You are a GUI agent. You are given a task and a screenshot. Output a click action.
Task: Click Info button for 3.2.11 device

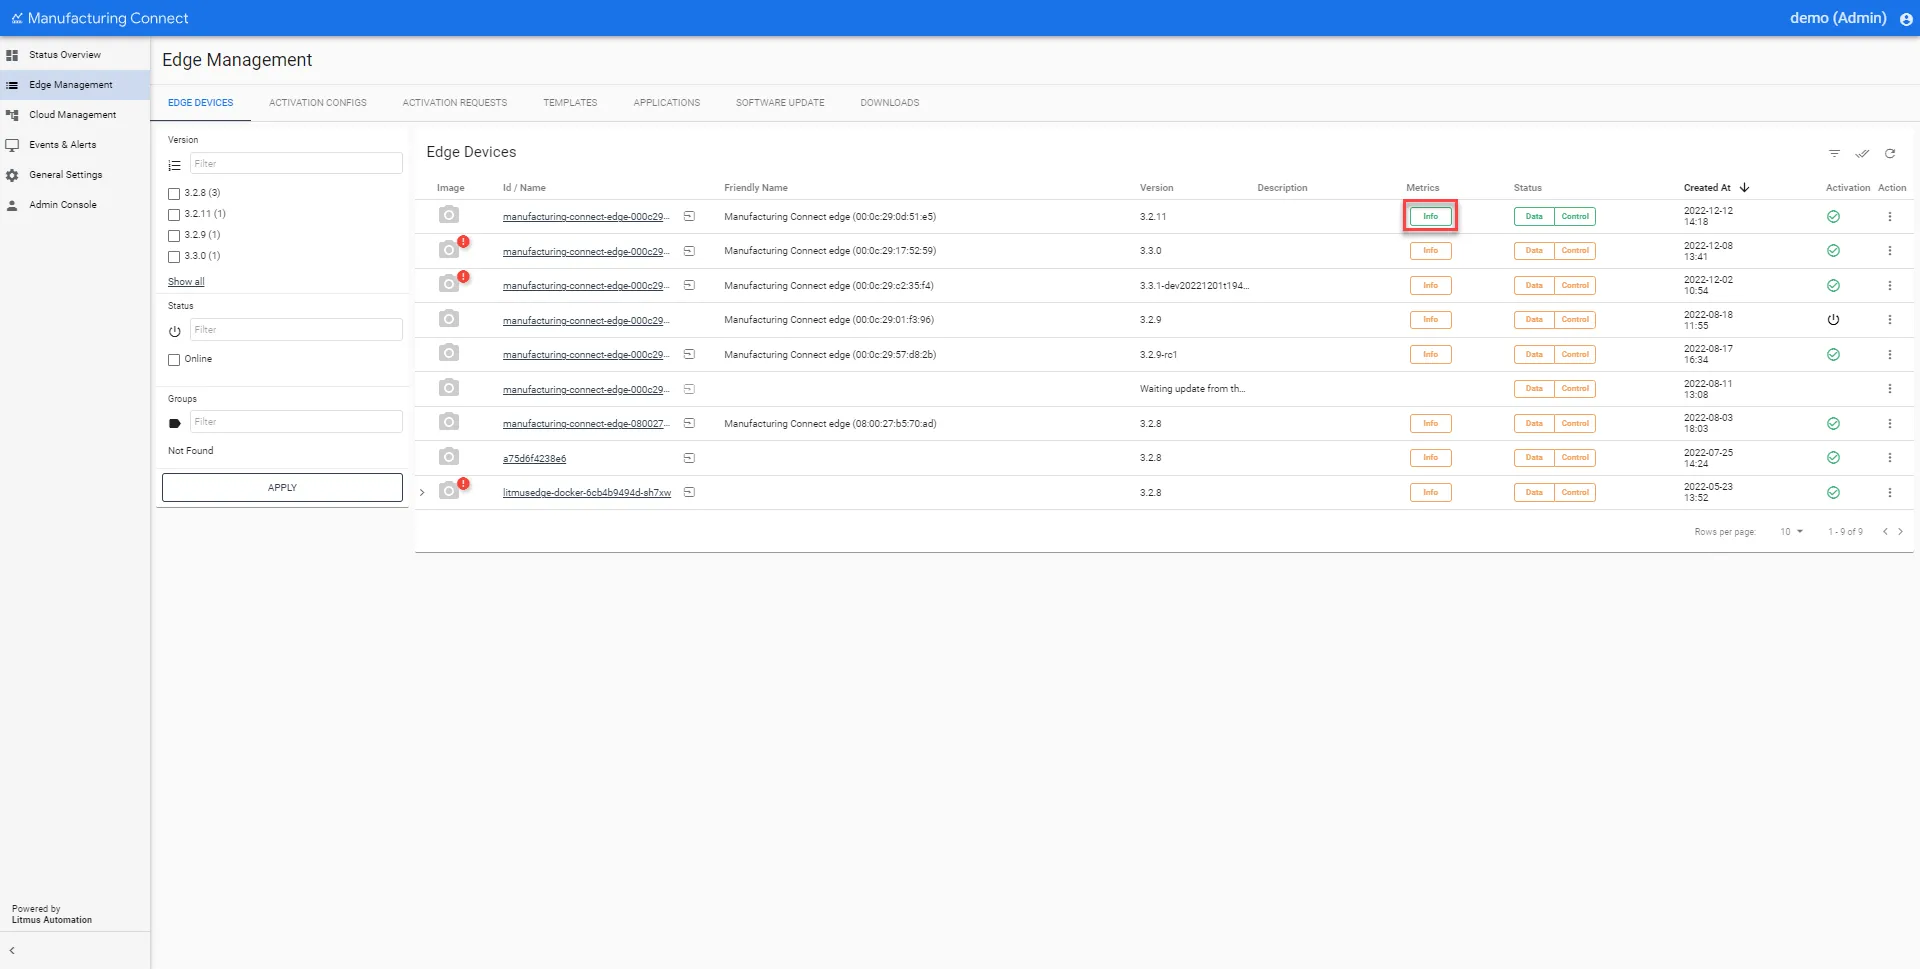(x=1430, y=216)
